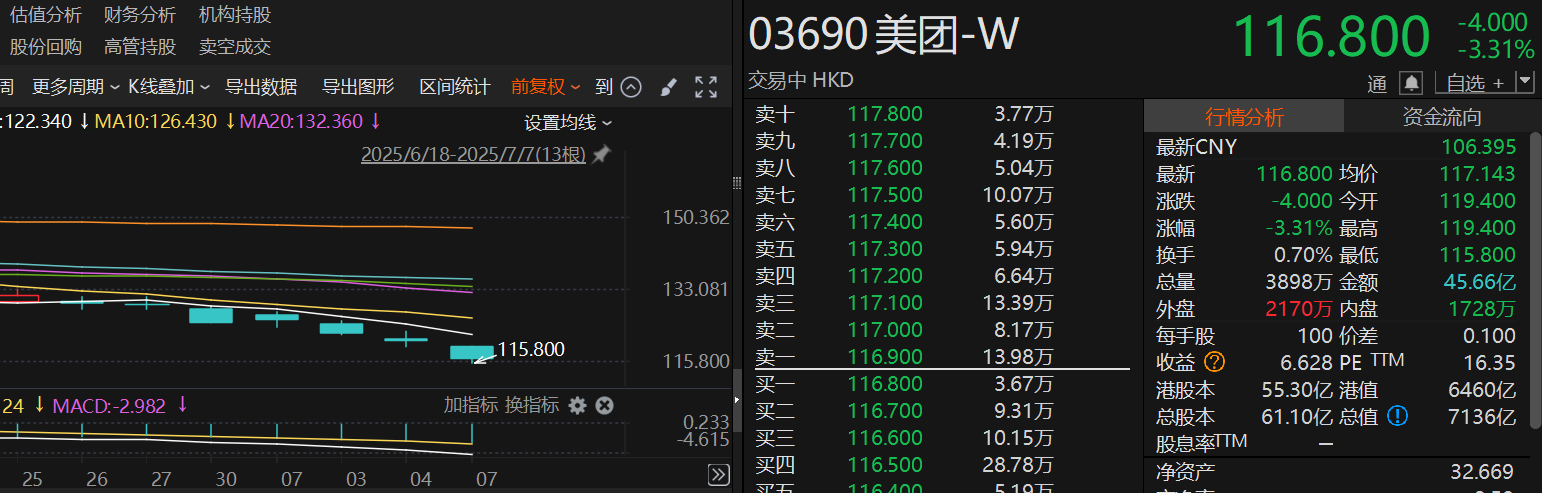Click the MA20:132.360 legend label
This screenshot has height=493, width=1542.
pos(301,122)
